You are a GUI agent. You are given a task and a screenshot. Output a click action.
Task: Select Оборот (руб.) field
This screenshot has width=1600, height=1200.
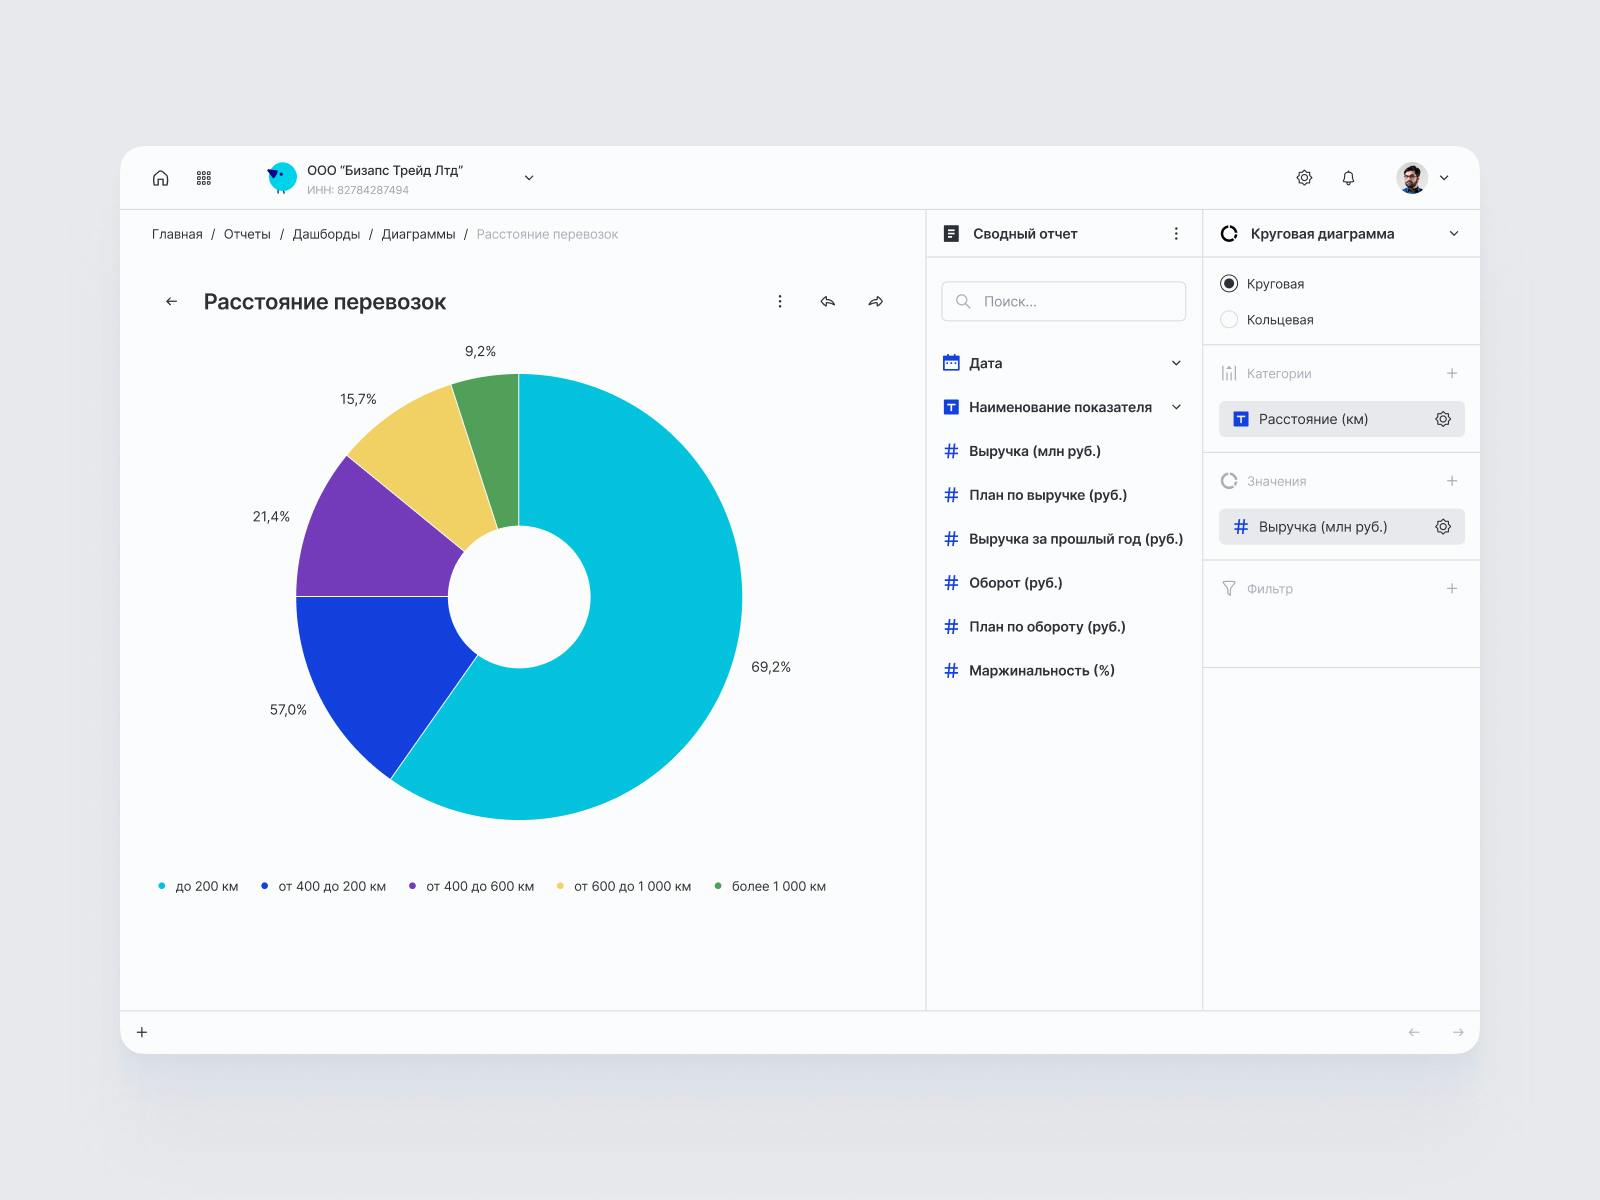tap(1015, 583)
